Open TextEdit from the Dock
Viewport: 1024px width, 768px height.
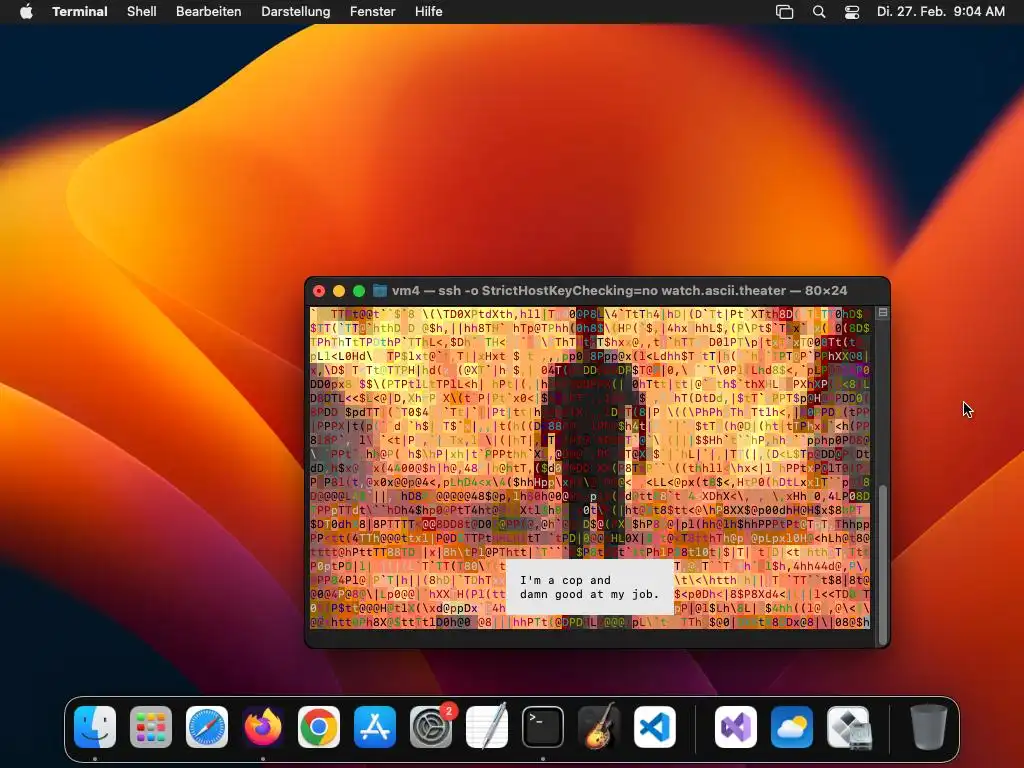click(487, 726)
